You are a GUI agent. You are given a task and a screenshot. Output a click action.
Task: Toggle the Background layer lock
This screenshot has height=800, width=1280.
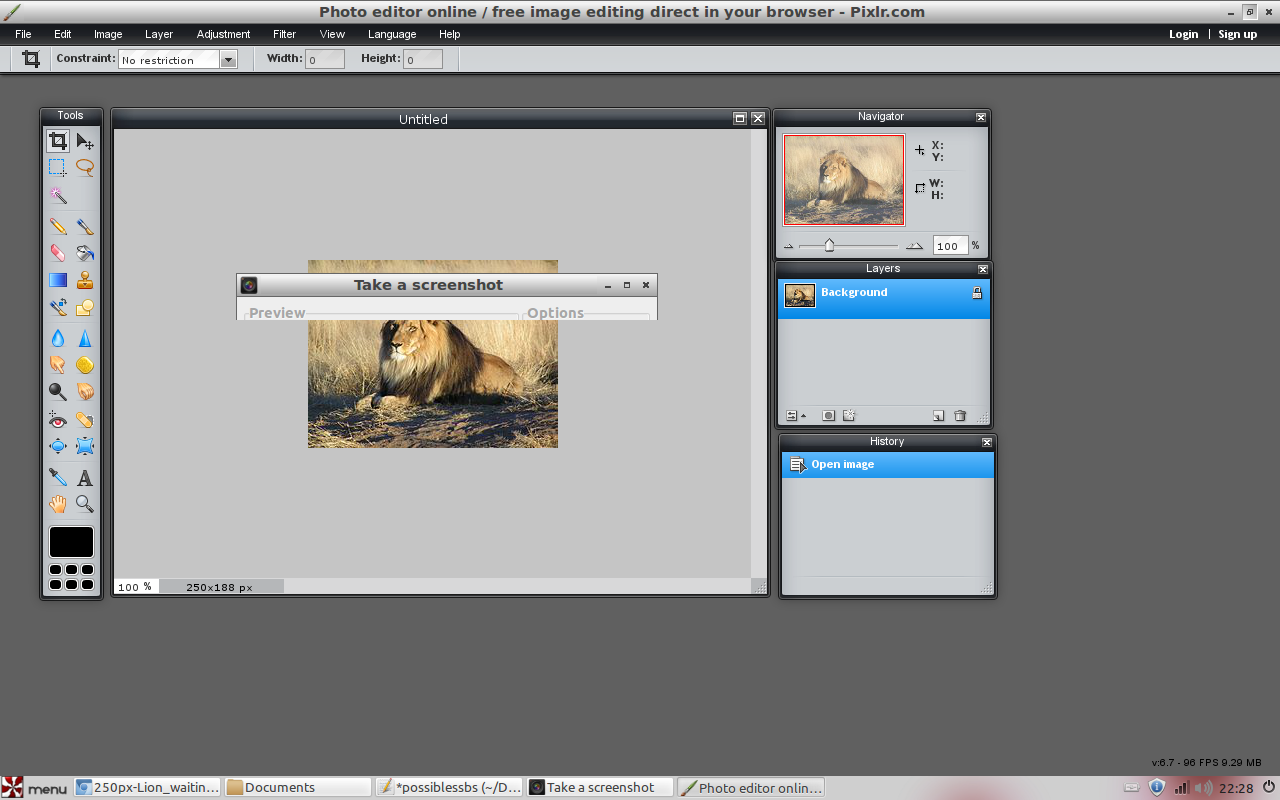coord(977,293)
